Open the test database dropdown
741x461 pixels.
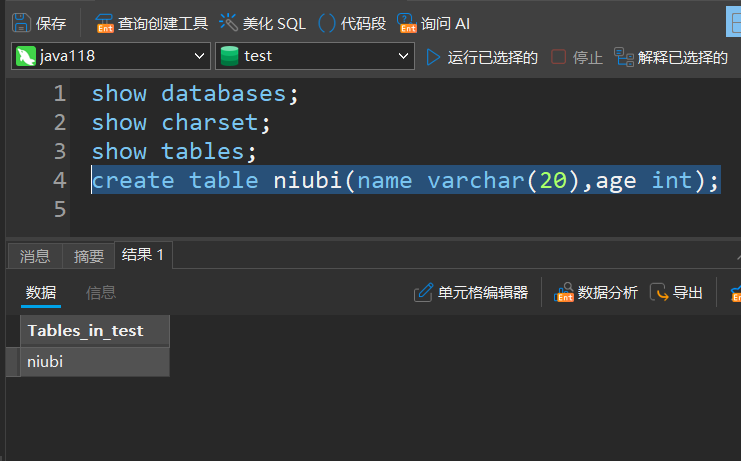(315, 56)
